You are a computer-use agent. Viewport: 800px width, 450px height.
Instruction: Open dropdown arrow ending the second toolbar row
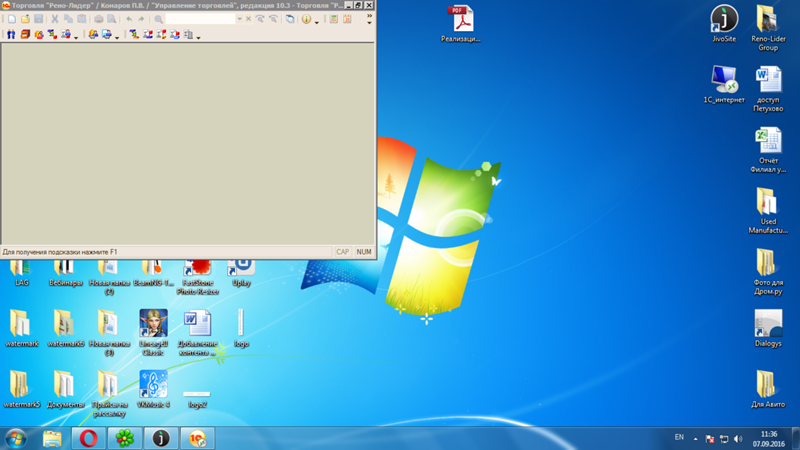[198, 37]
